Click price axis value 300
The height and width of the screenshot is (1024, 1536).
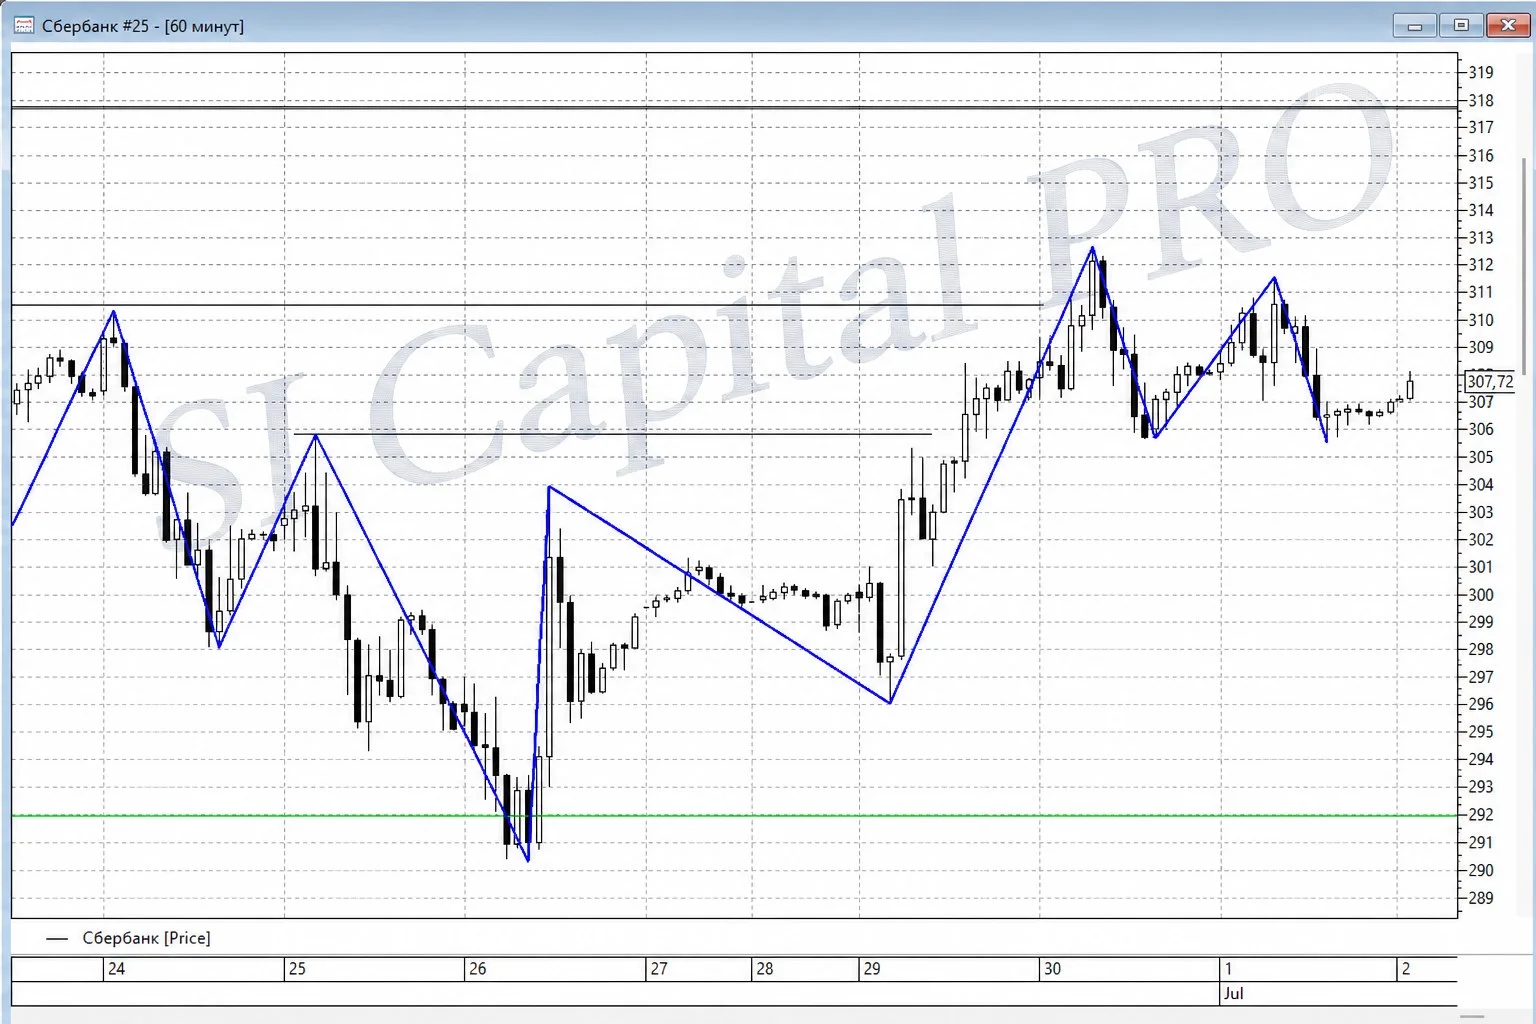pyautogui.click(x=1481, y=594)
